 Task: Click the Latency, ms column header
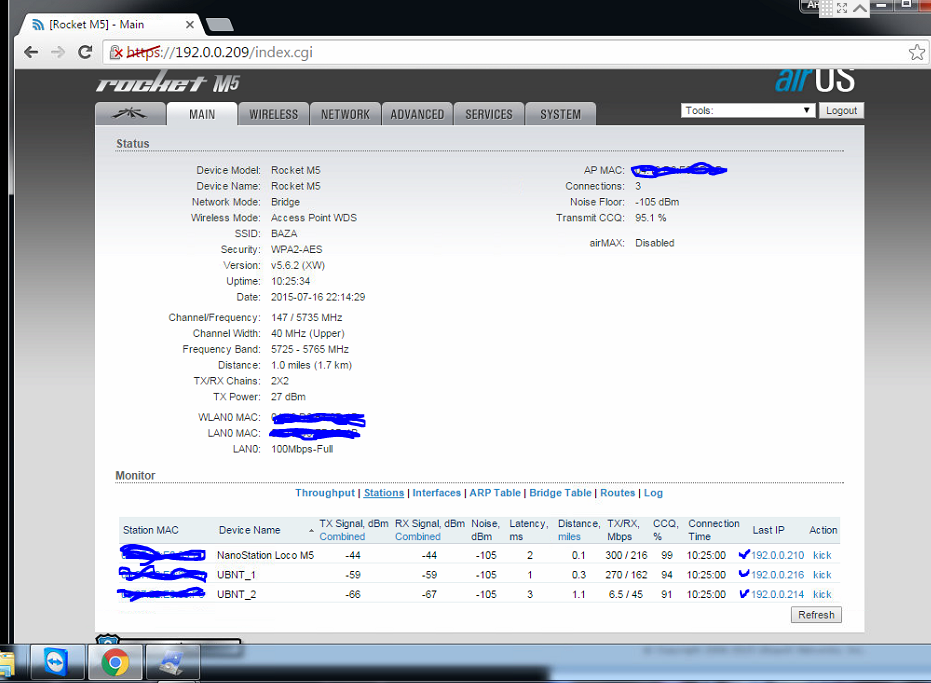pyautogui.click(x=528, y=530)
